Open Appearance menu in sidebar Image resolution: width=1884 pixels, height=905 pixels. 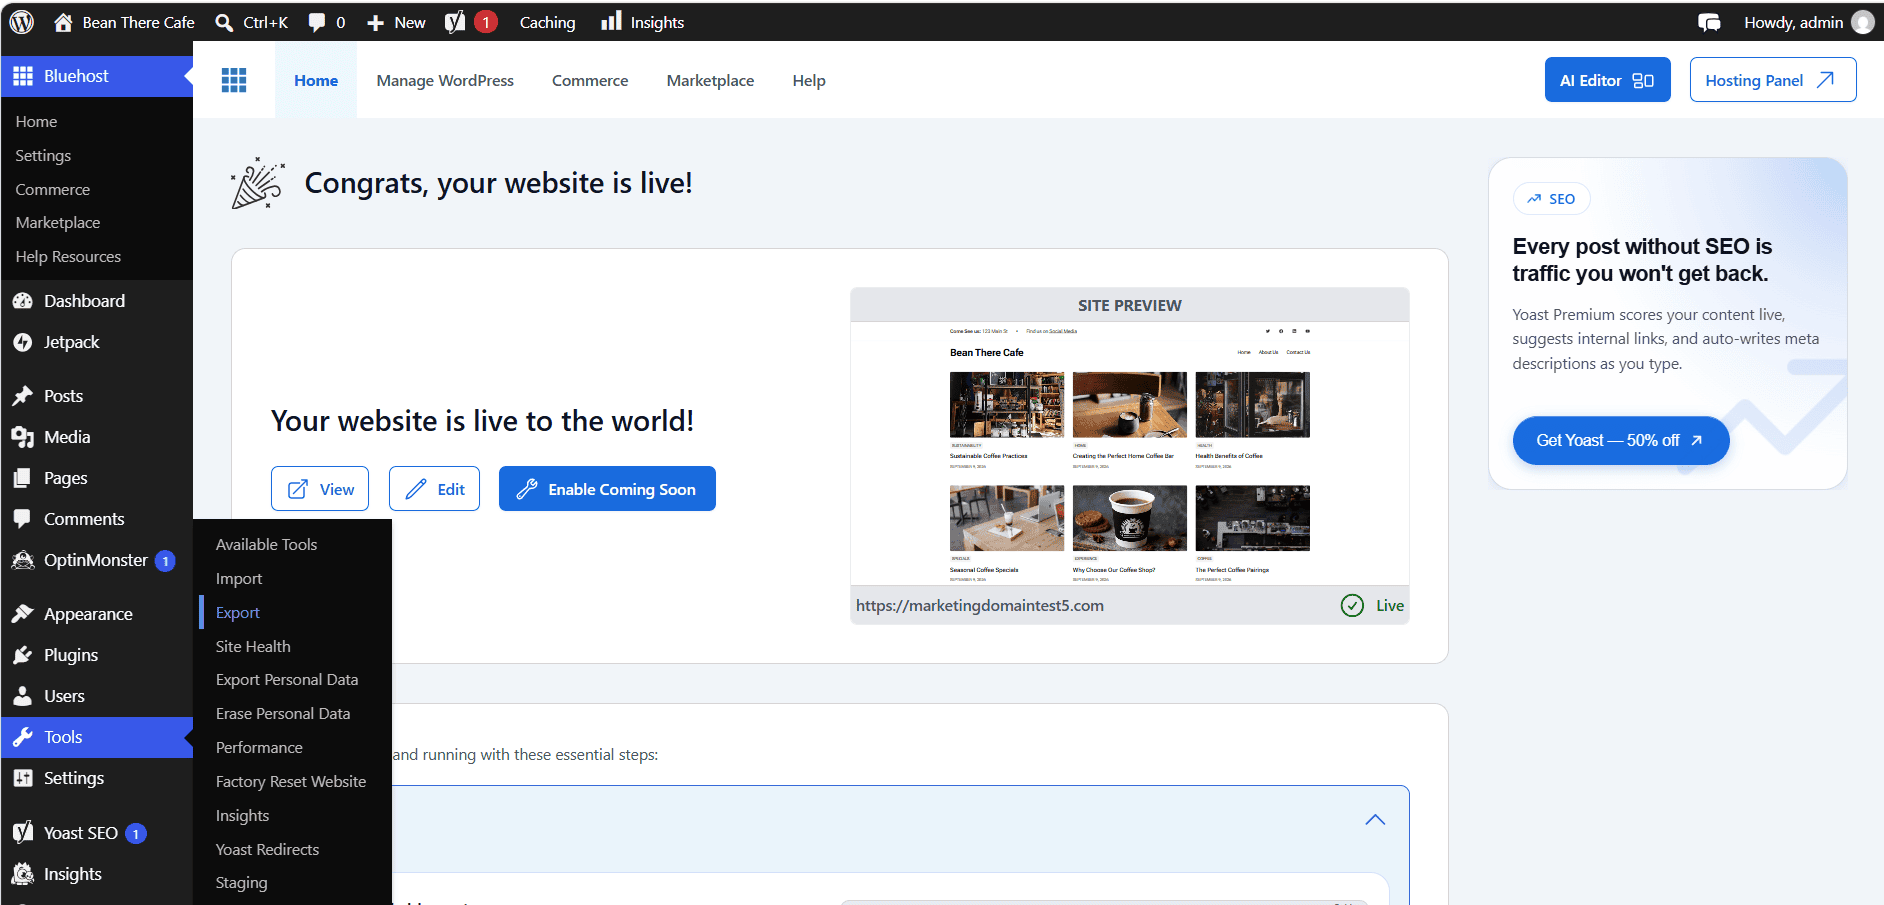(x=88, y=614)
